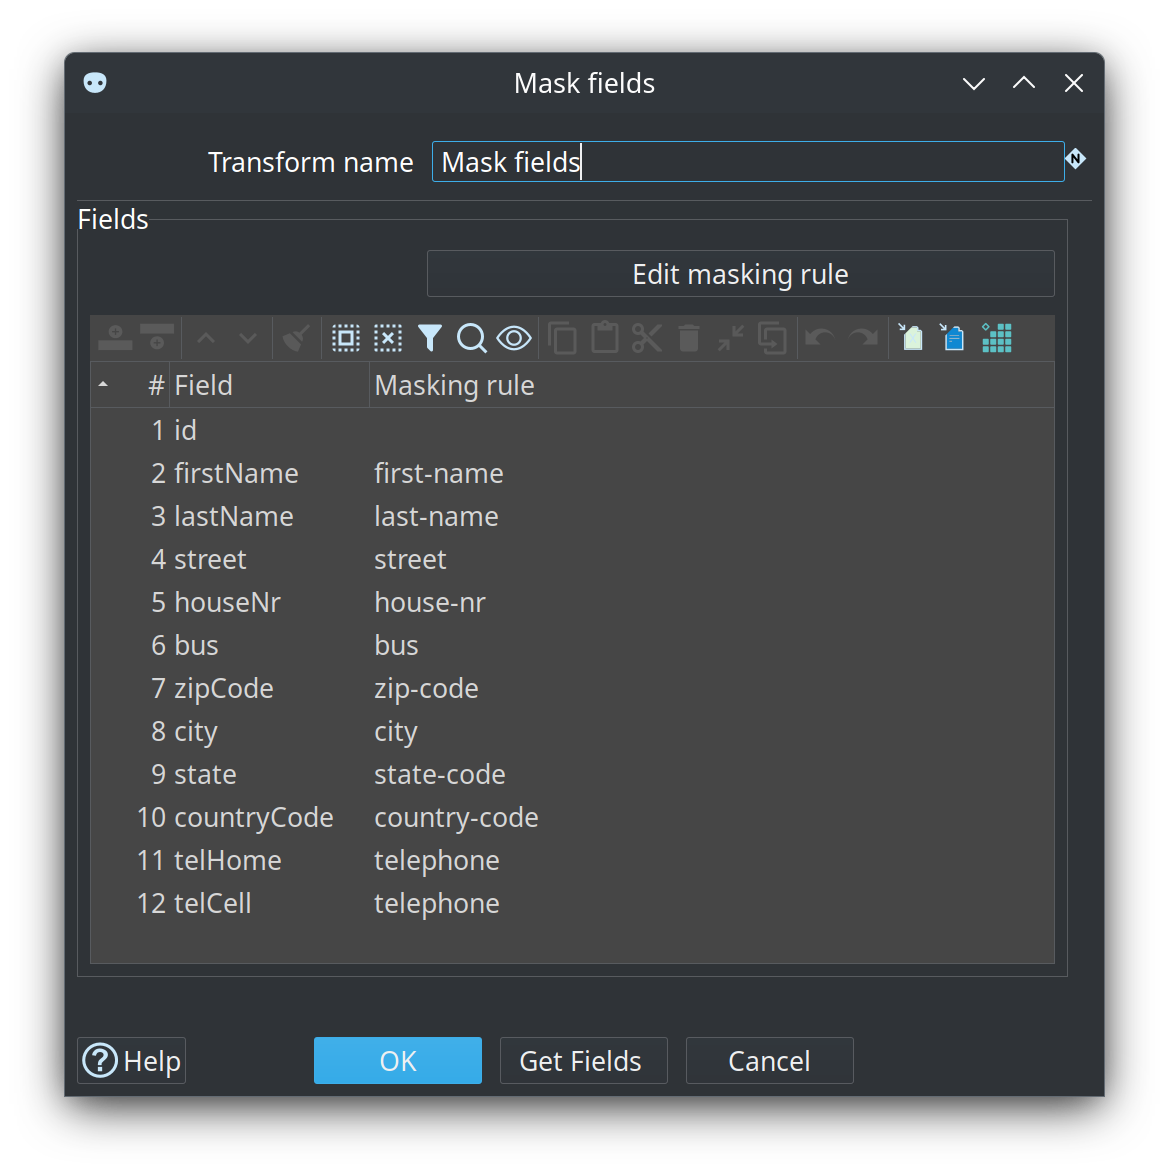Click the paste clipboard icon
This screenshot has height=1173, width=1169.
click(604, 338)
